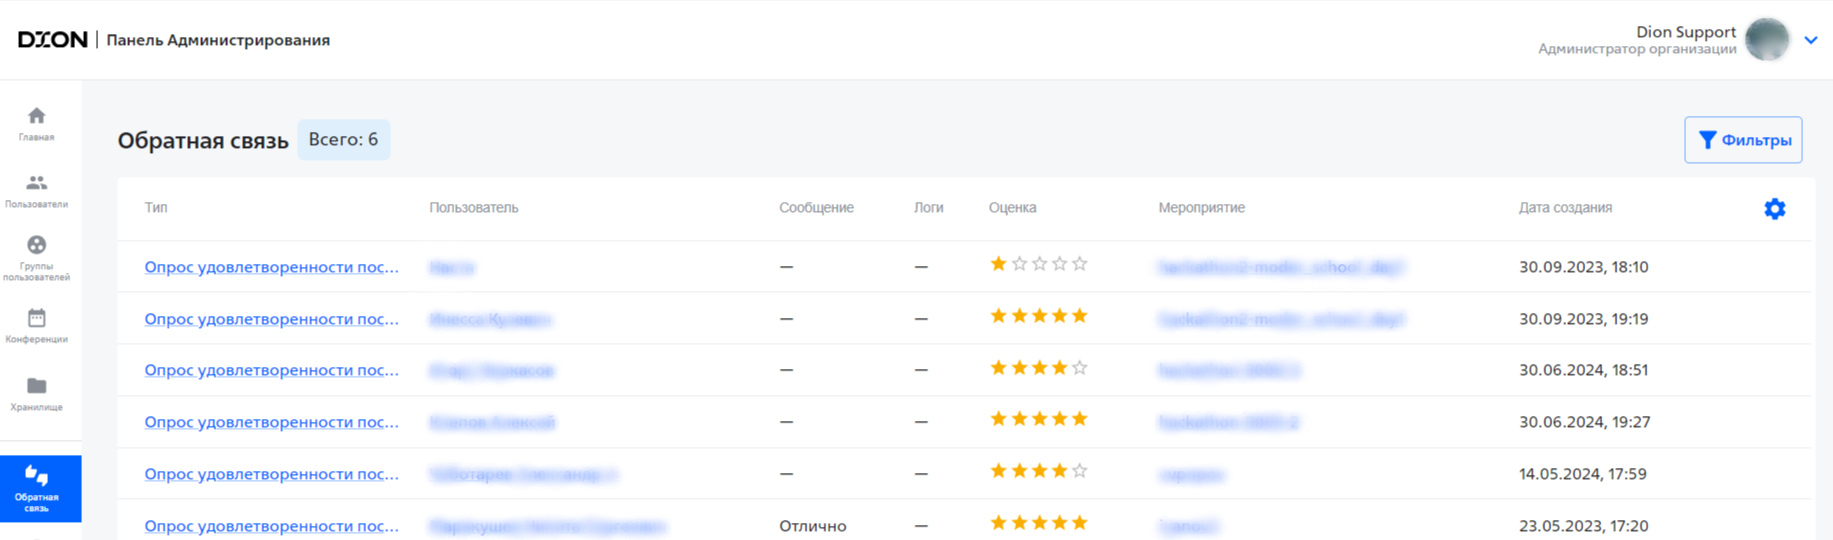The height and width of the screenshot is (540, 1833).
Task: Click the Dion Support profile avatar
Action: (1767, 40)
